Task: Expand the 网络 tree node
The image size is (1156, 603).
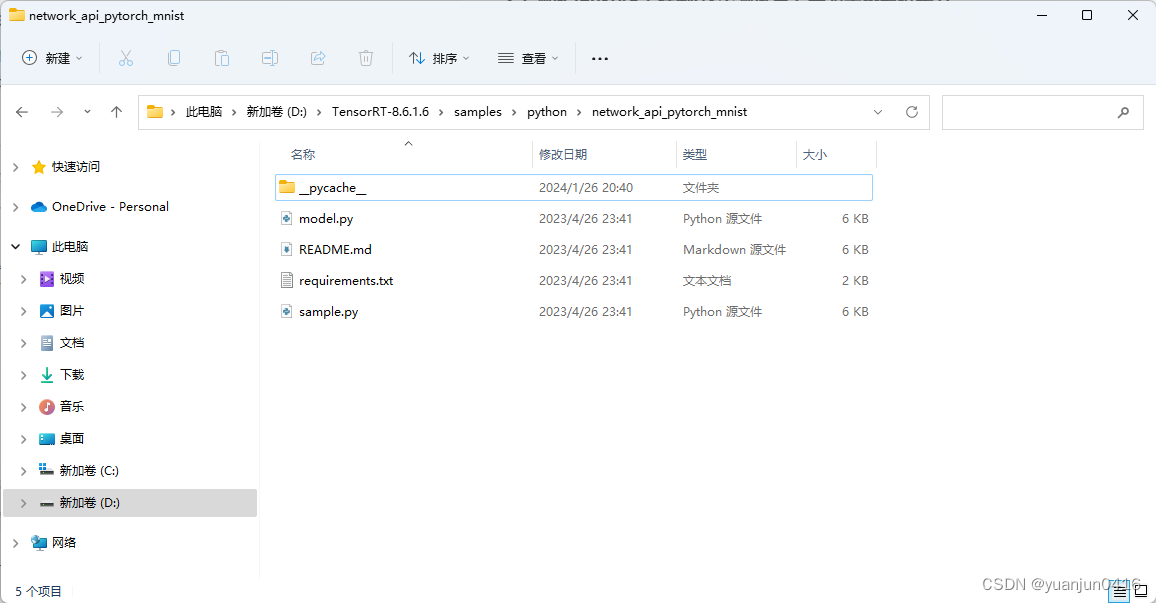Action: click(15, 543)
